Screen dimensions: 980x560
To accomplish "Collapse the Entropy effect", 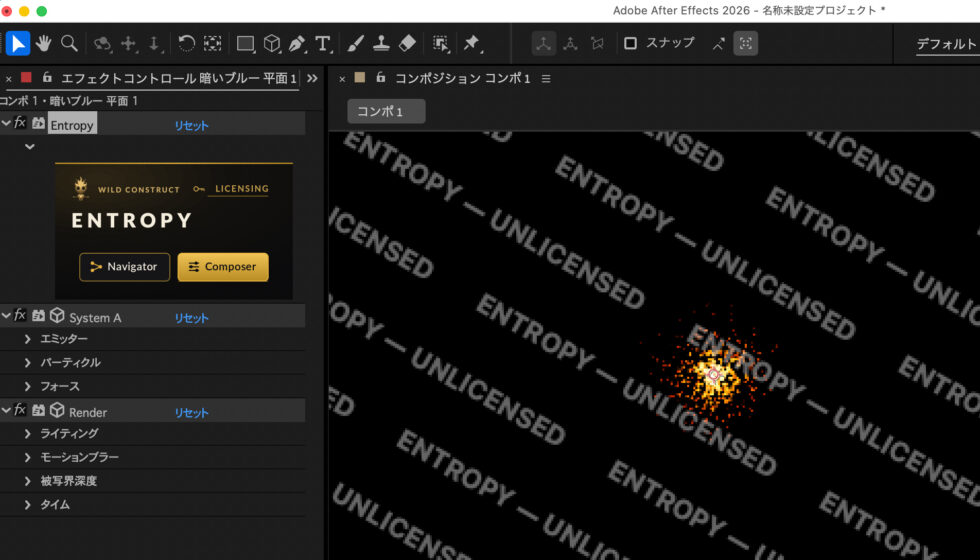I will tap(6, 123).
